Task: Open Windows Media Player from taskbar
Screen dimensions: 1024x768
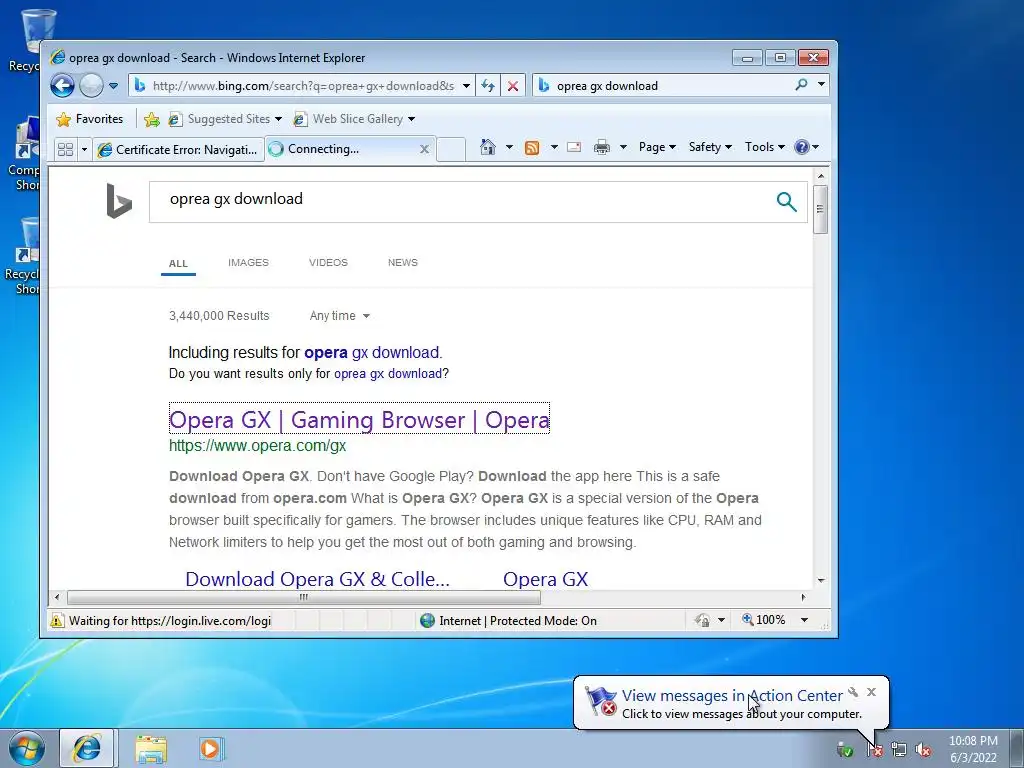Action: coord(210,748)
